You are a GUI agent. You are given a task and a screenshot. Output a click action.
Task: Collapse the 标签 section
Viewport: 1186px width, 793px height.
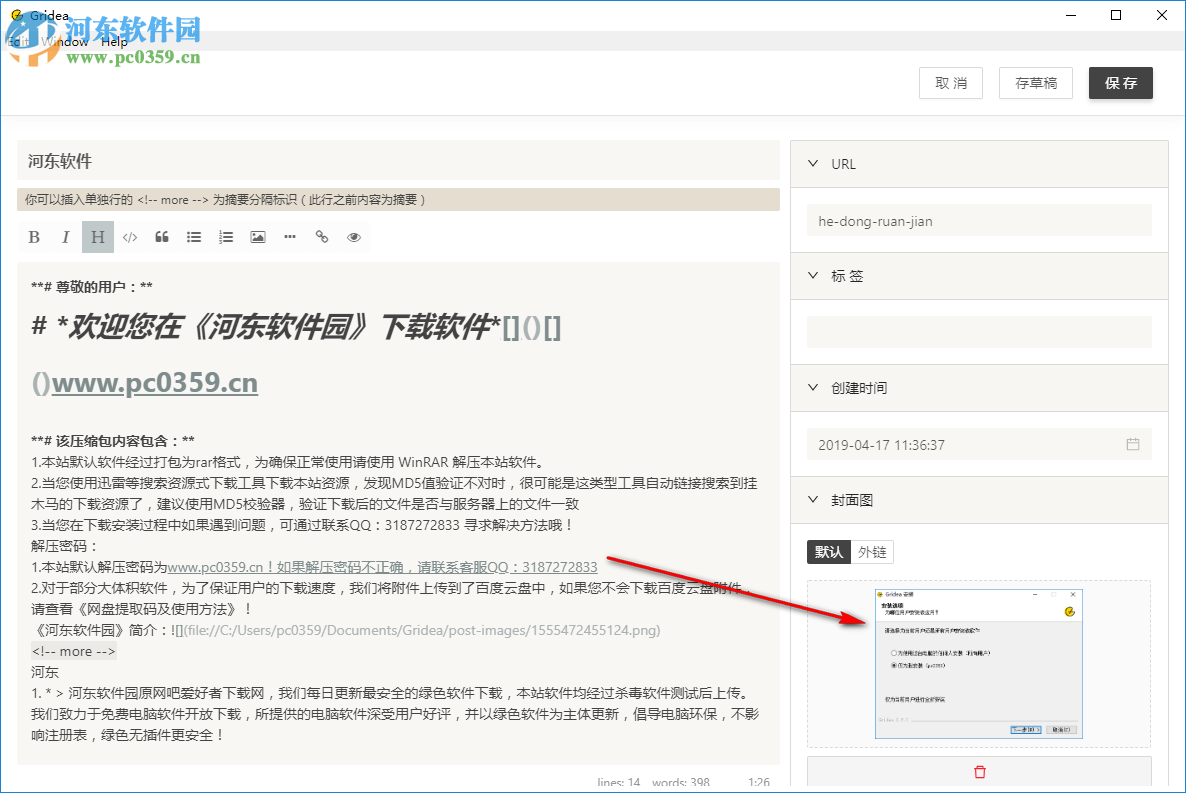tap(813, 275)
